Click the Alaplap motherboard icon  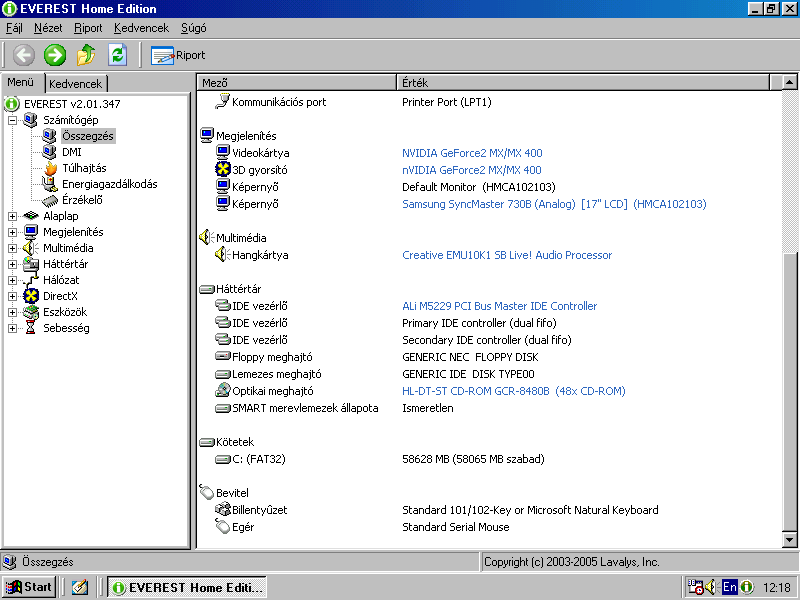[31, 216]
